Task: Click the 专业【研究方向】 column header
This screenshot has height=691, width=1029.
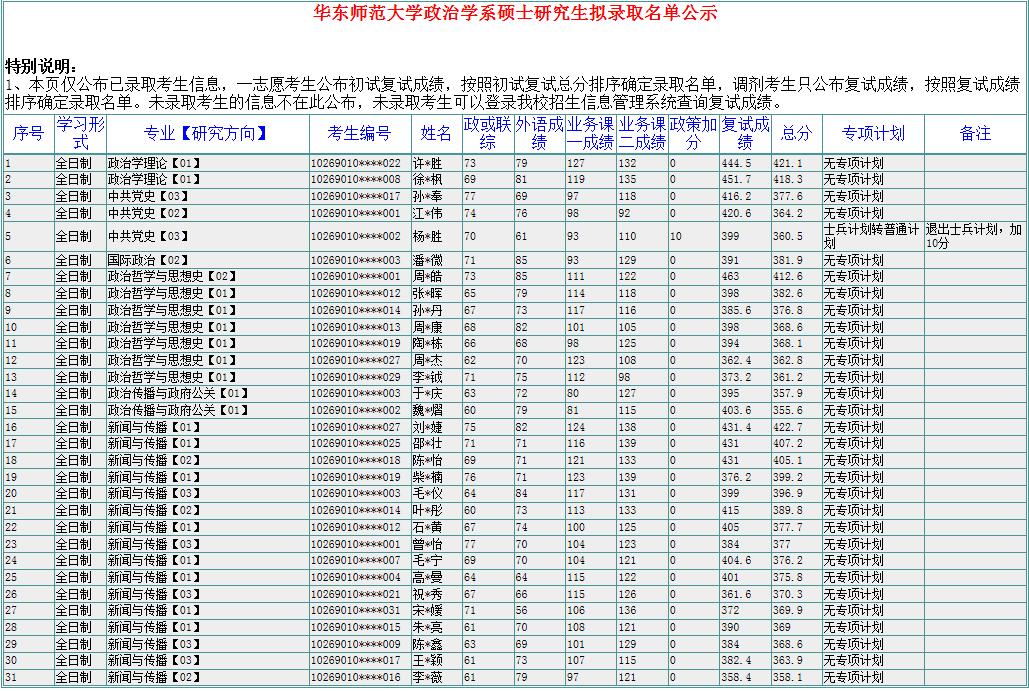Action: (207, 134)
